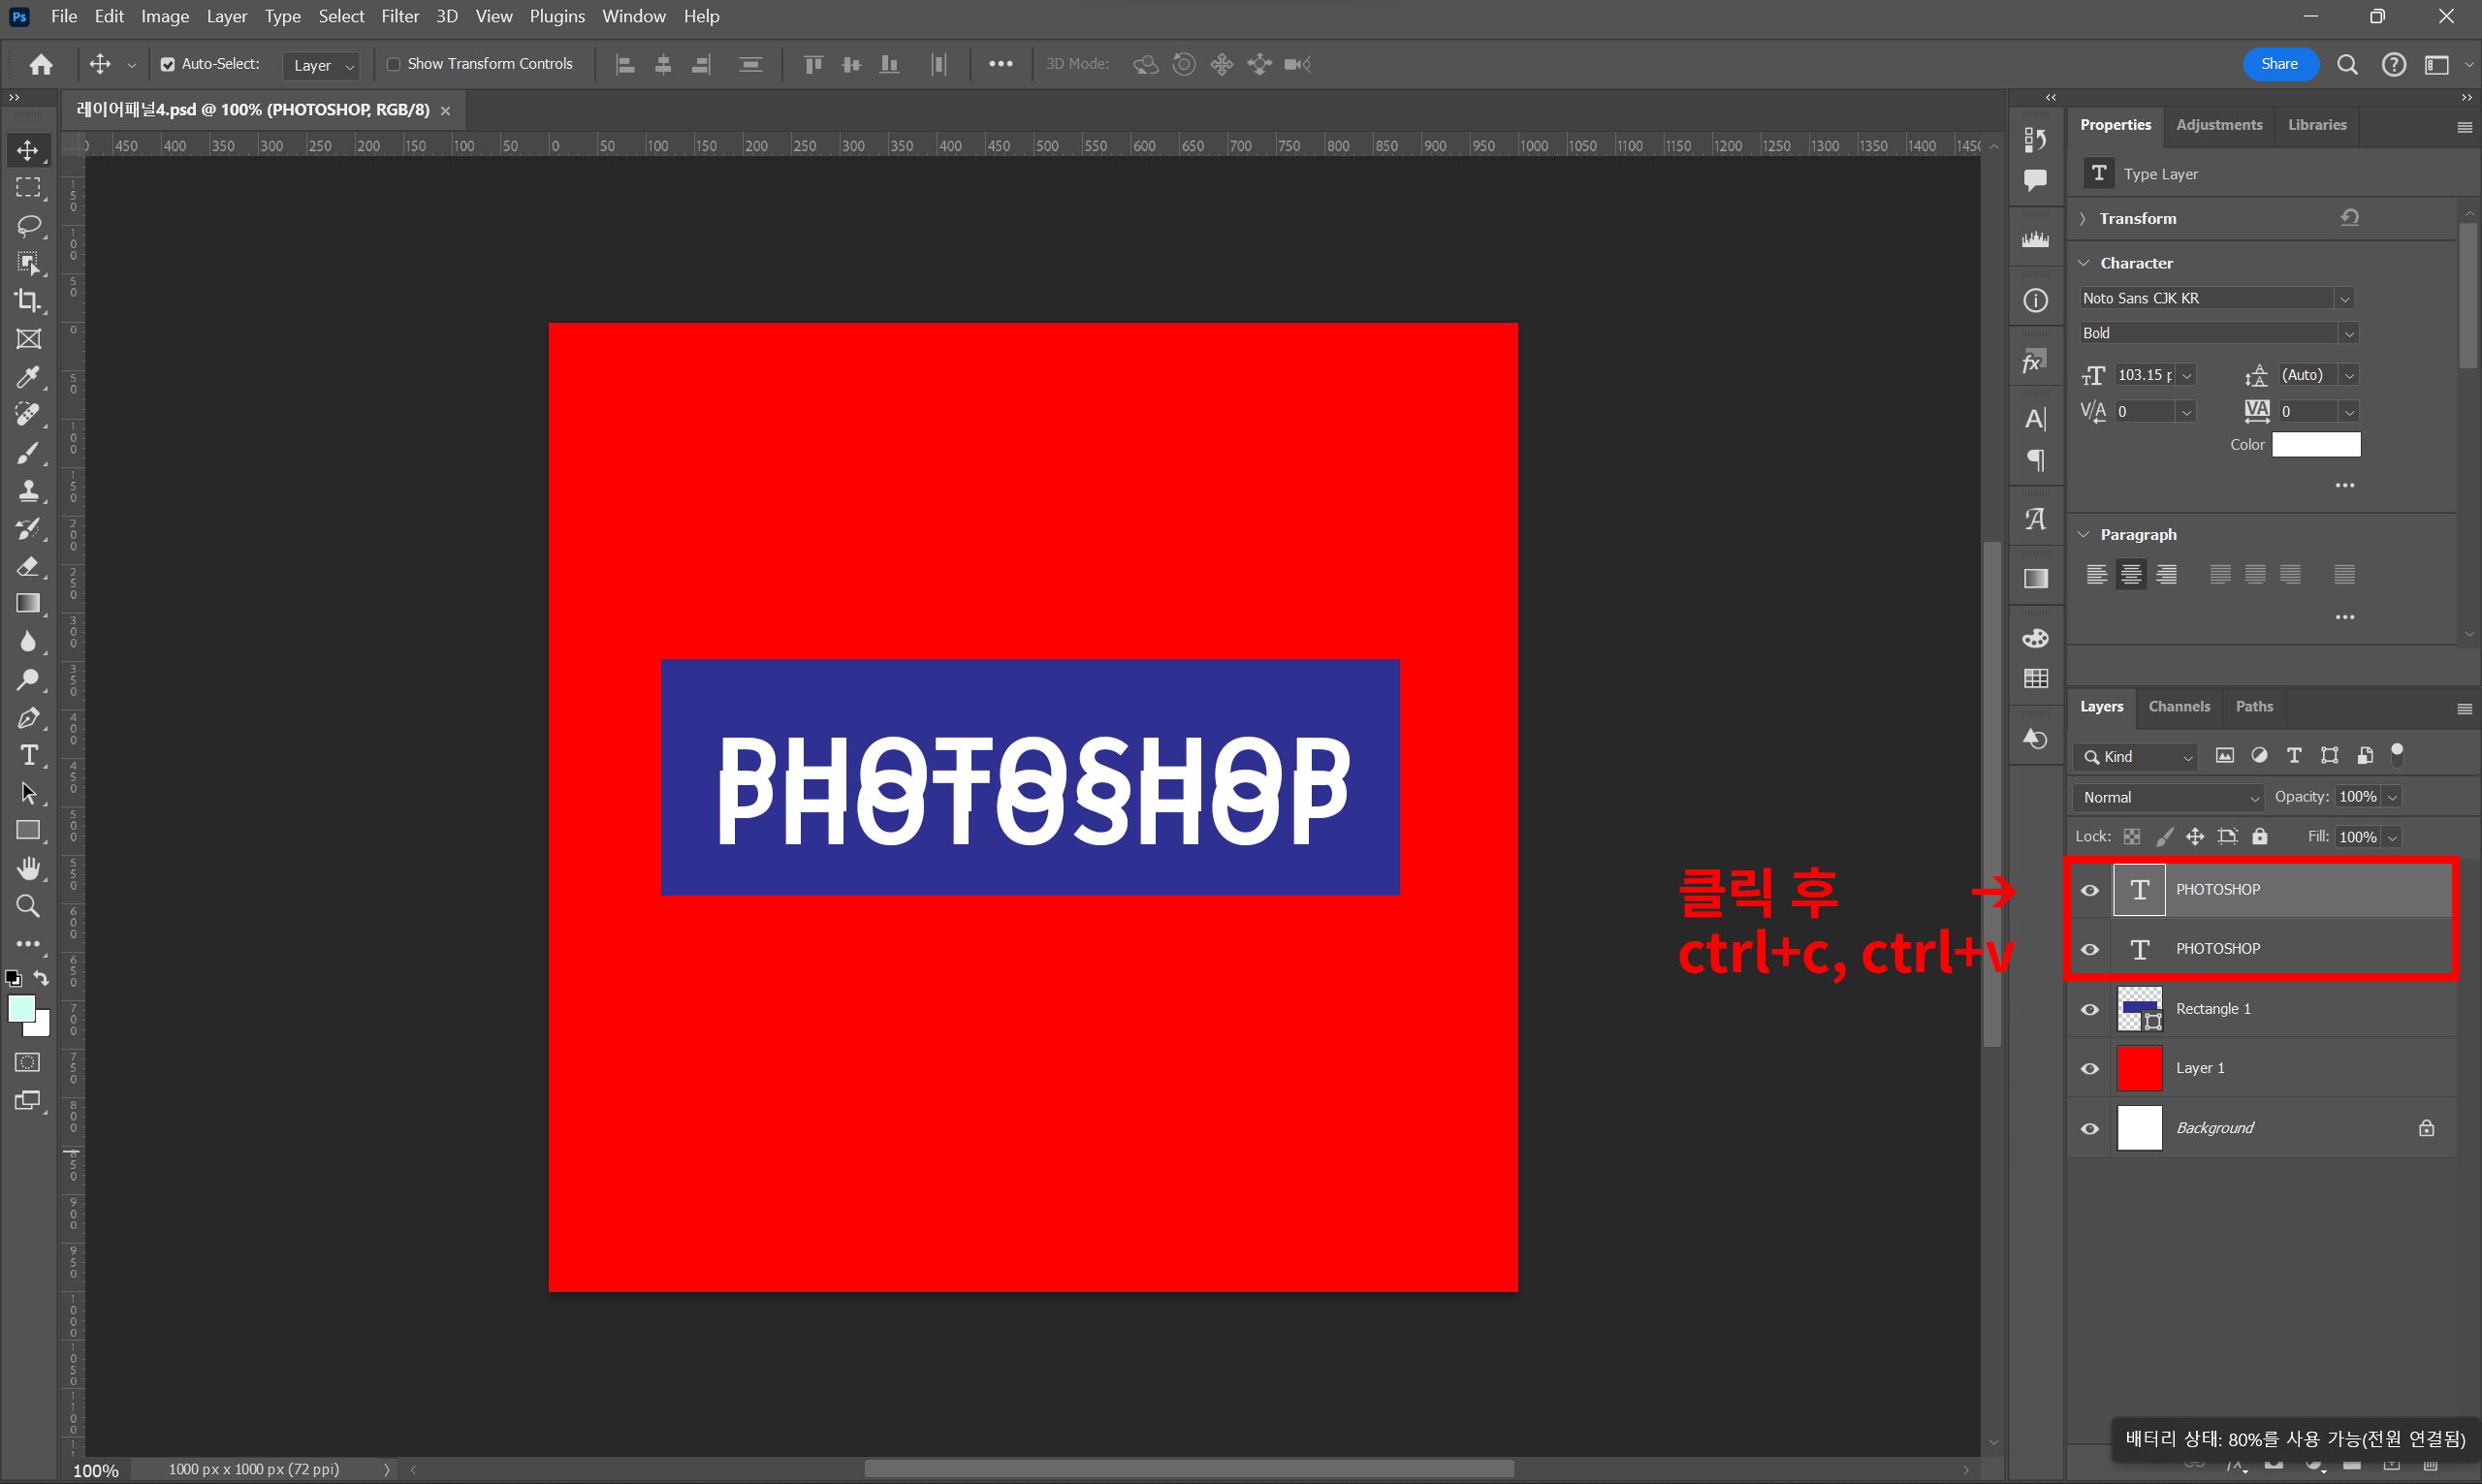2482x1484 pixels.
Task: Click the Opacity value field
Action: click(x=2357, y=797)
